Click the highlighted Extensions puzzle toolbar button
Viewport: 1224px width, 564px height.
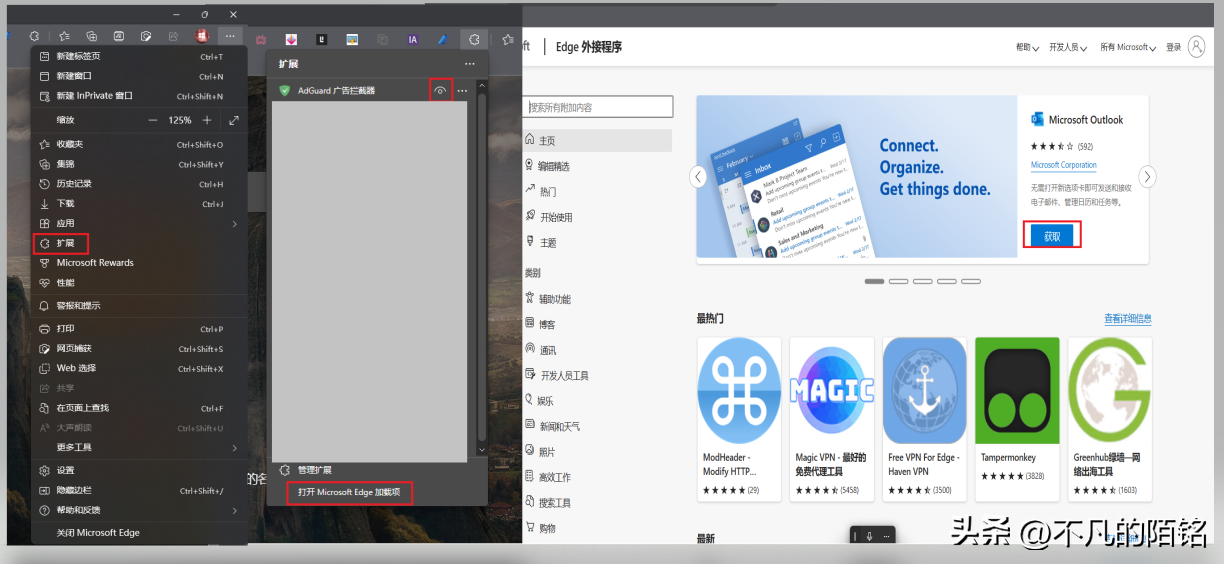[x=474, y=39]
